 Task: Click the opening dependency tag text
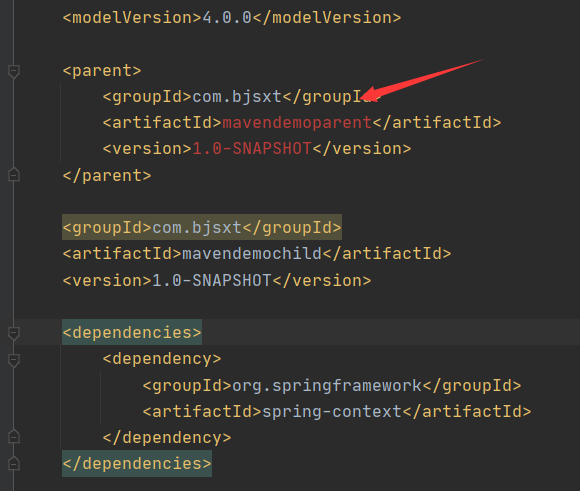pyautogui.click(x=162, y=359)
